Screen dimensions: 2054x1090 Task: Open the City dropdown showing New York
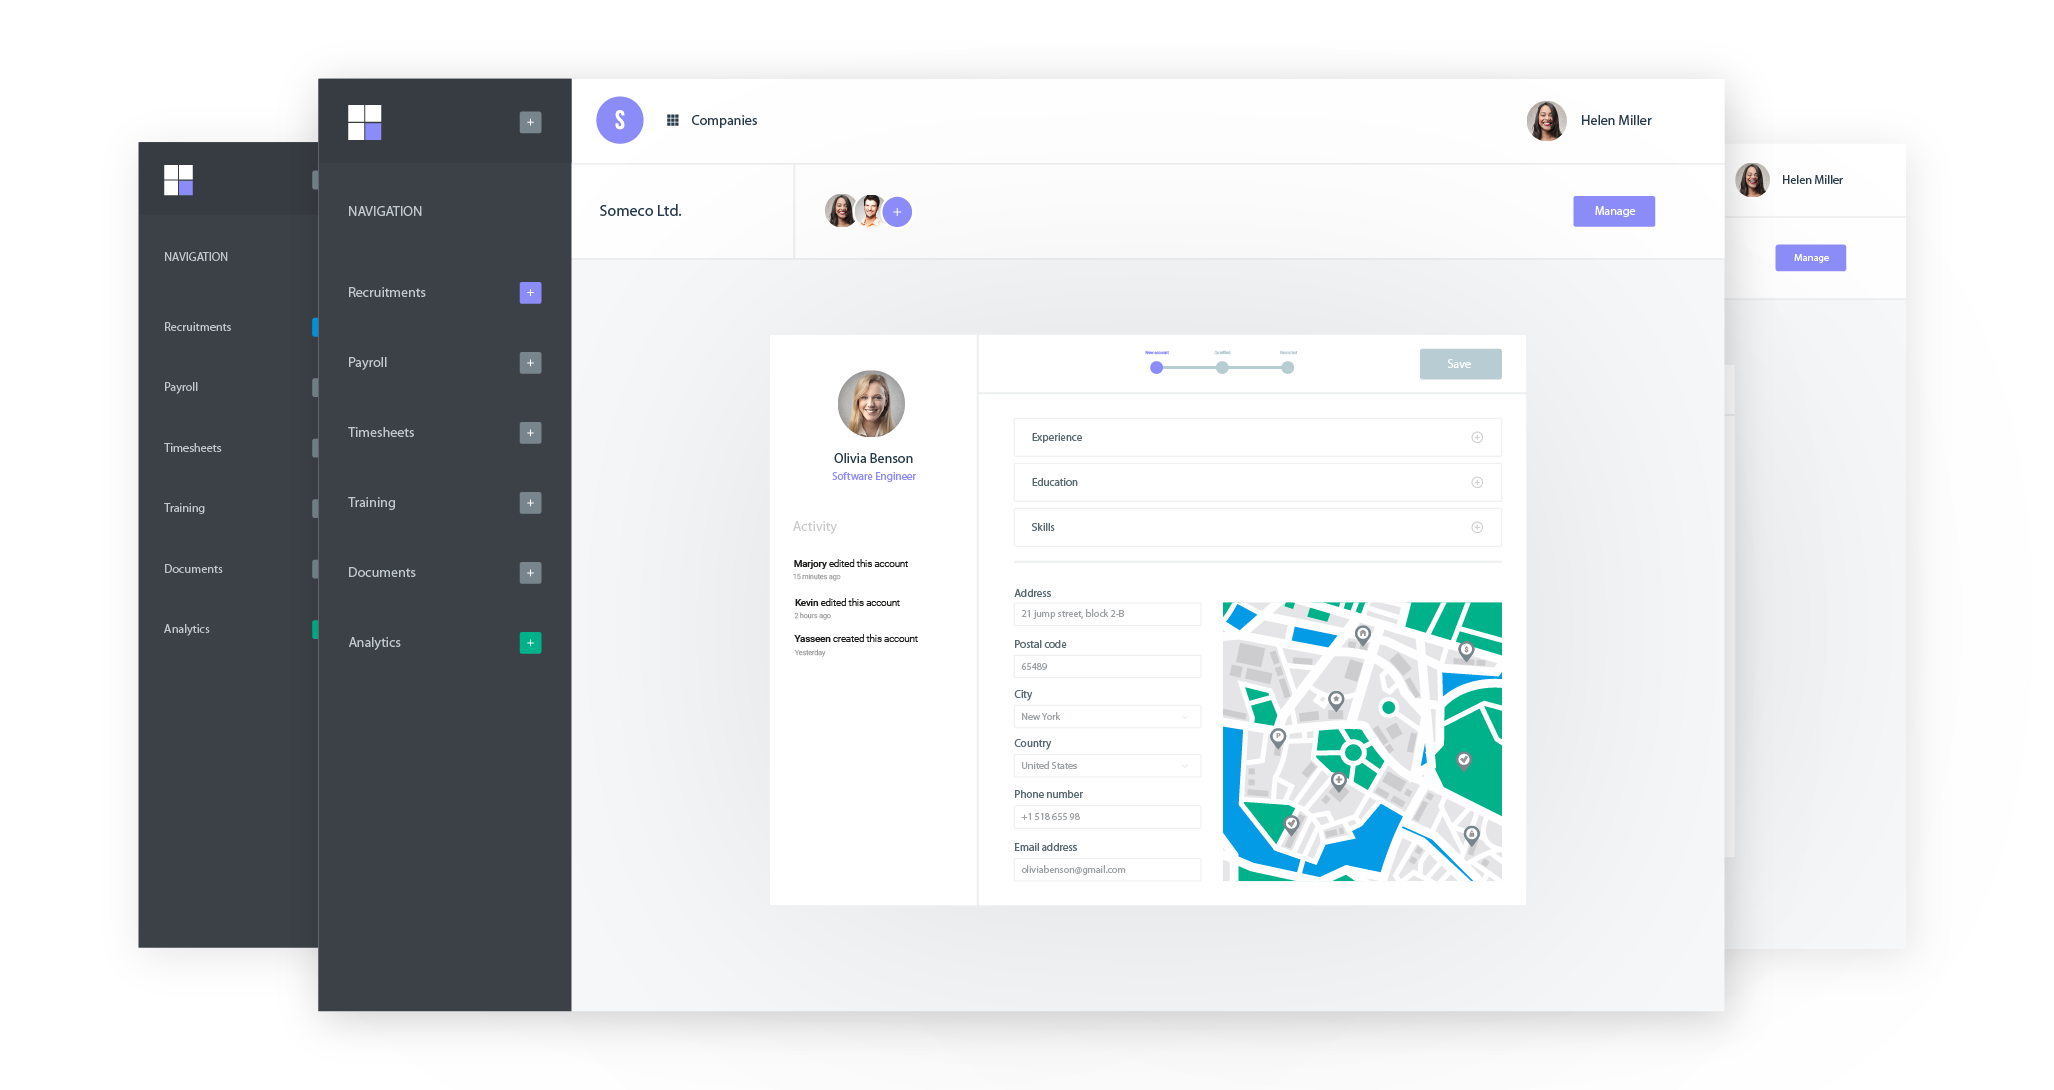pyautogui.click(x=1106, y=717)
